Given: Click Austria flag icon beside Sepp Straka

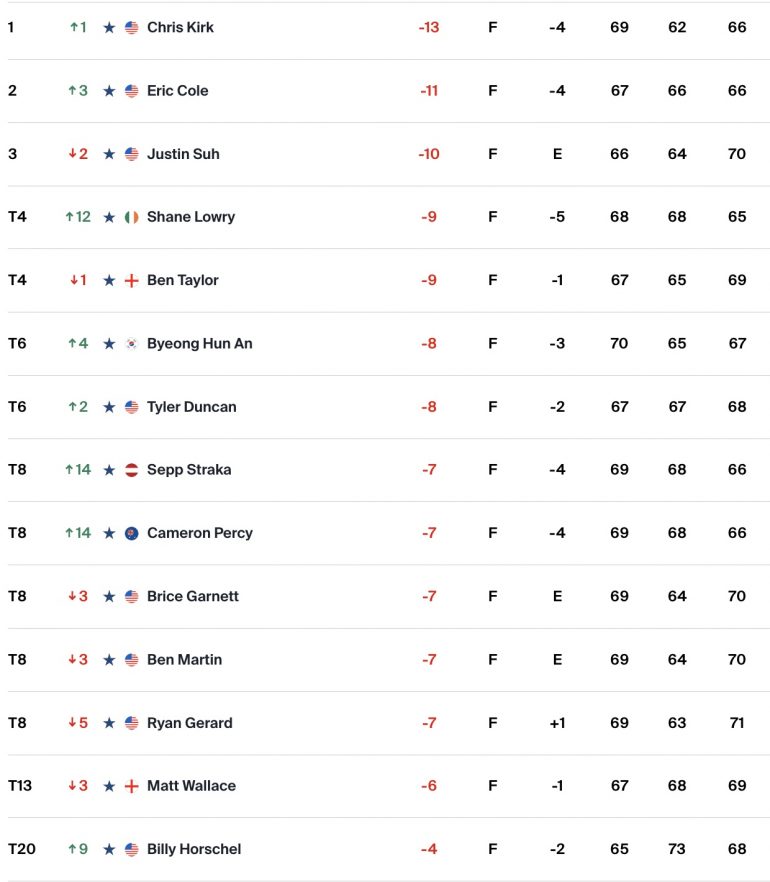Looking at the screenshot, I should 132,470.
